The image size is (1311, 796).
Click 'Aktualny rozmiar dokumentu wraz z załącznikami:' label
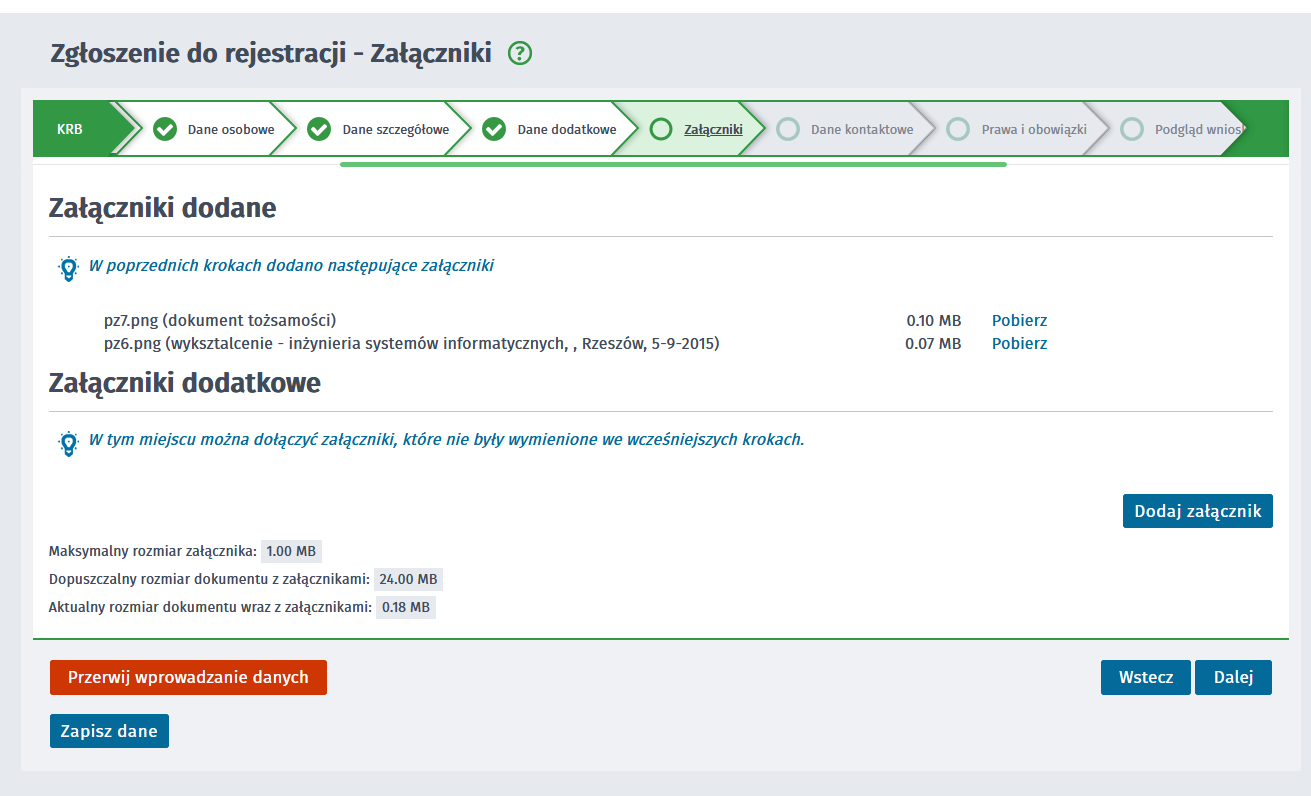point(210,607)
